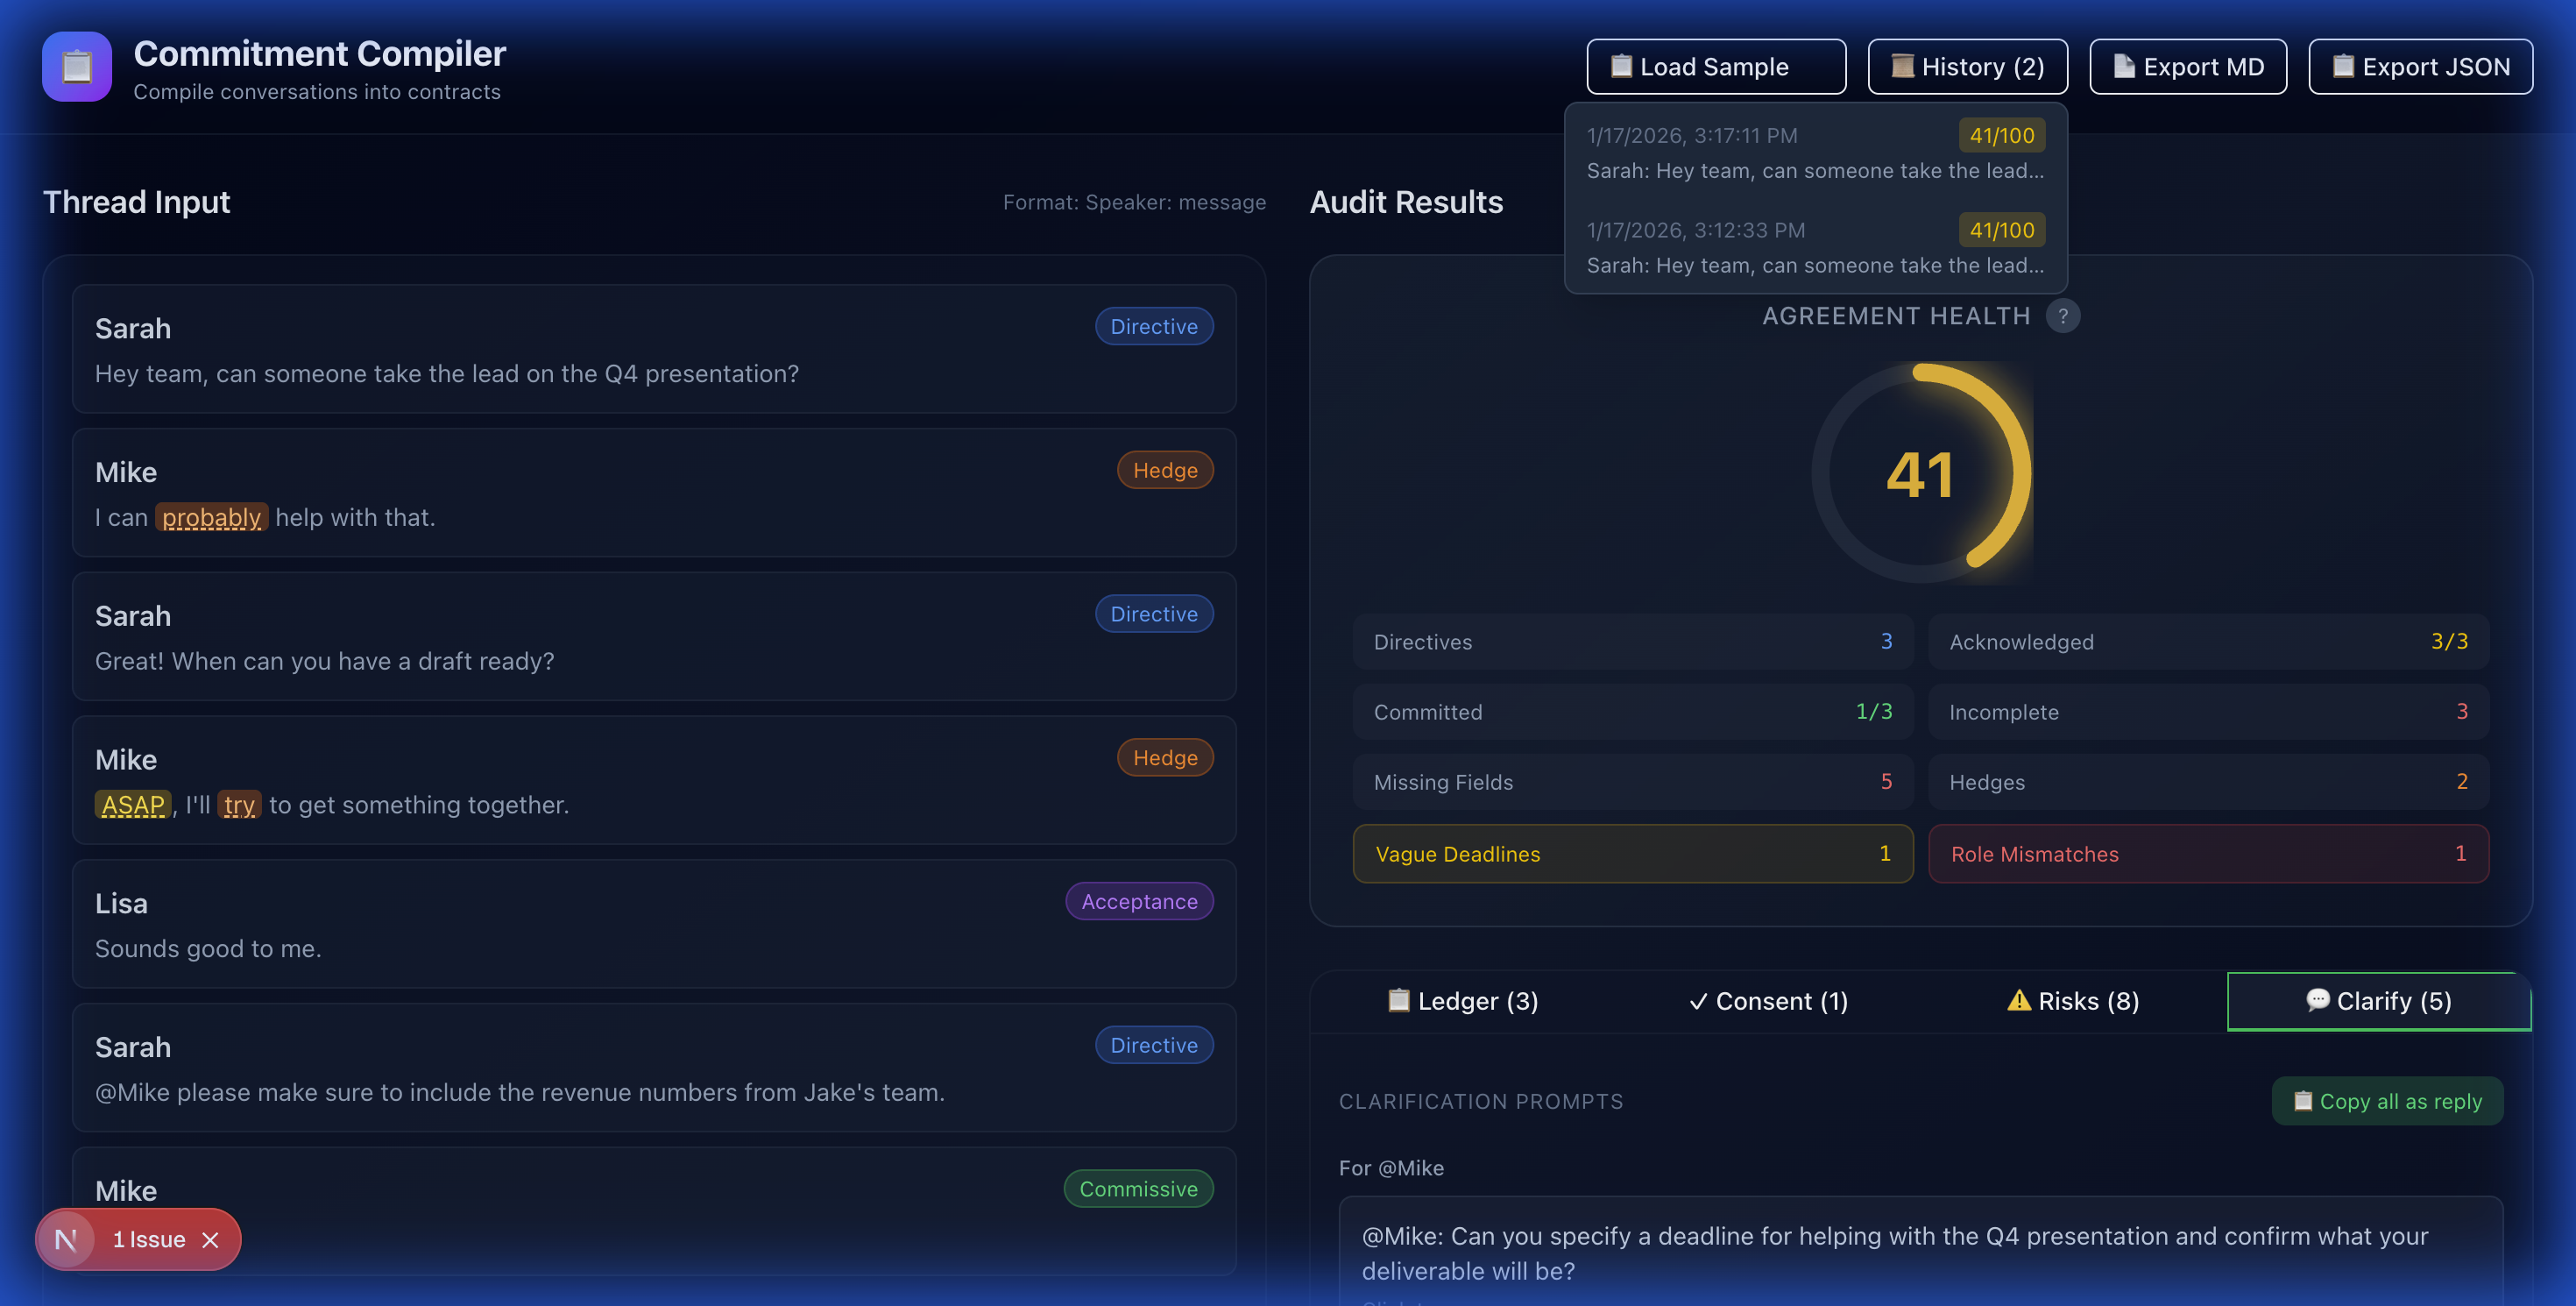Toggle the History (2) dropdown
This screenshot has width=2576, height=1306.
click(1966, 67)
